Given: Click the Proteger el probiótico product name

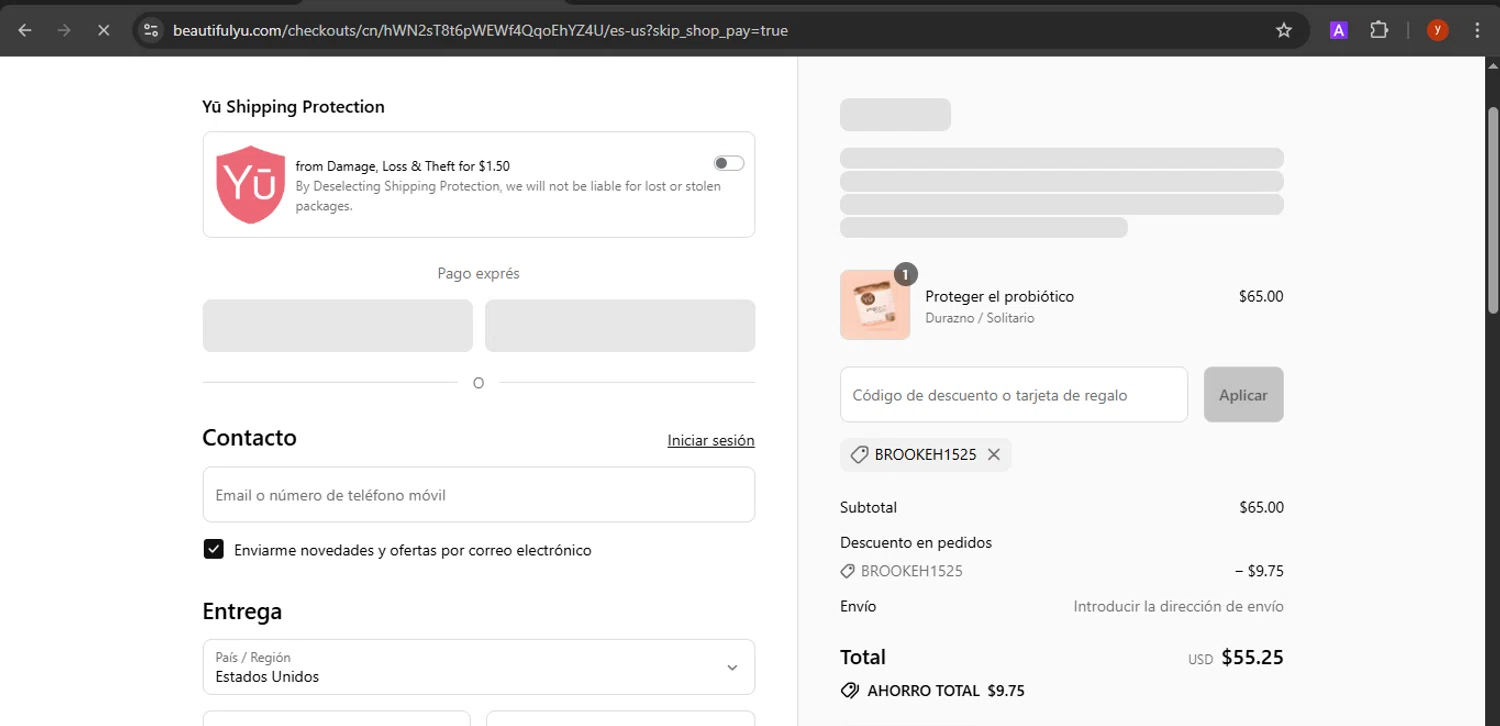Looking at the screenshot, I should (x=999, y=296).
